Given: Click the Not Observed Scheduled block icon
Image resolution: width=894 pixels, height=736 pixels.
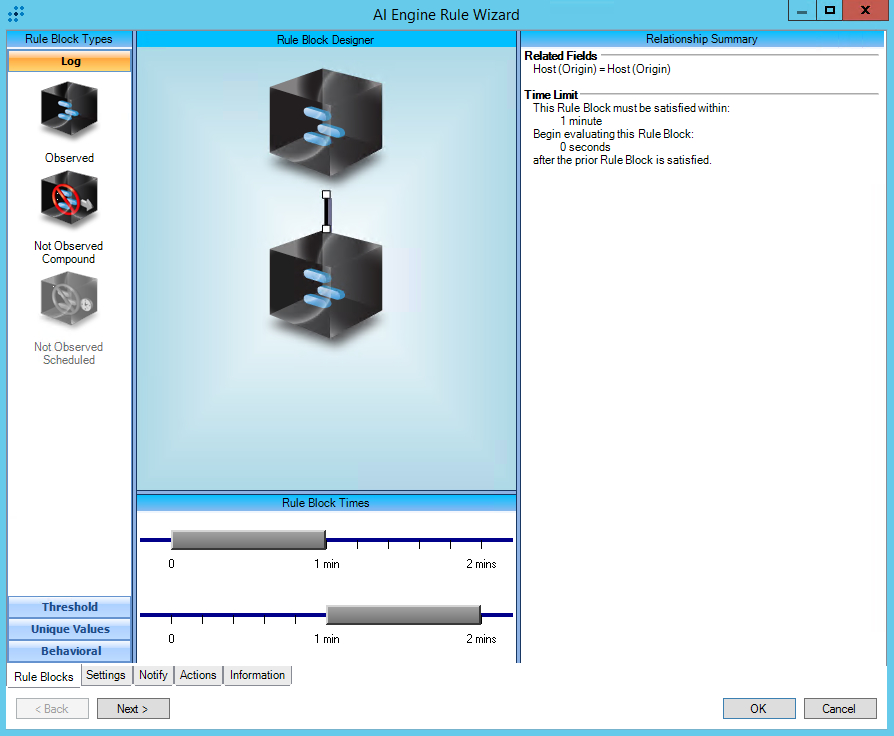Looking at the screenshot, I should (x=69, y=301).
